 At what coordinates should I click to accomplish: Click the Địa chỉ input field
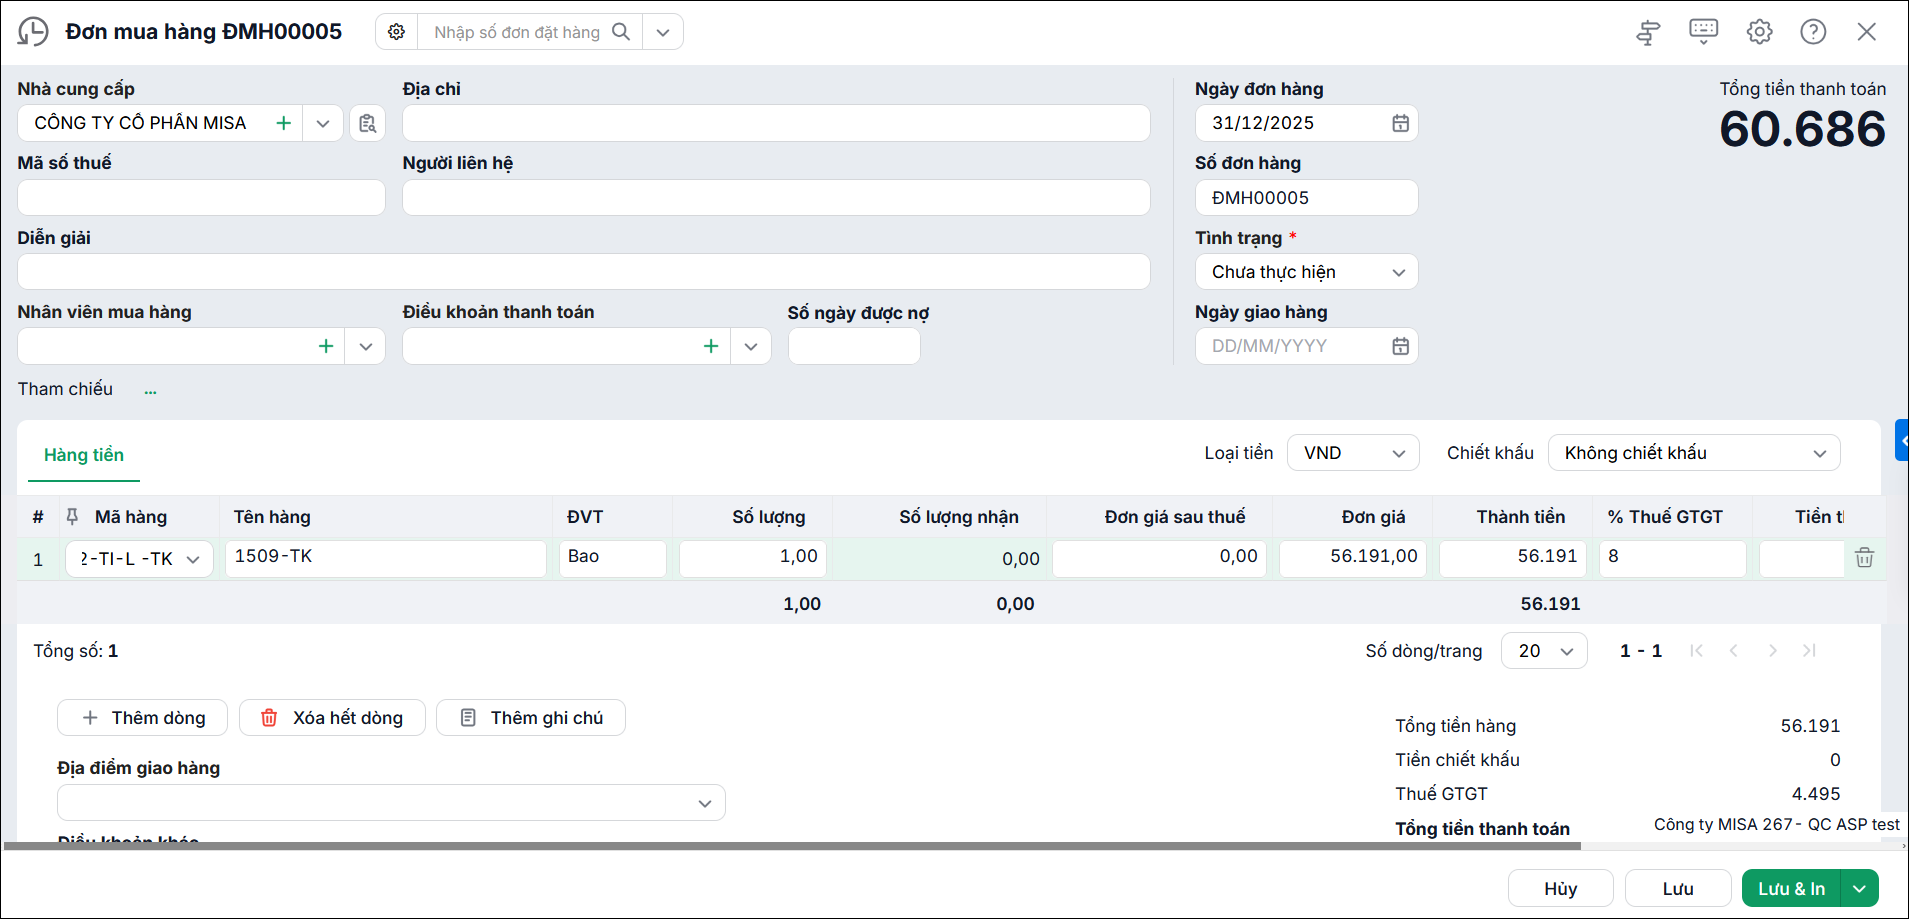(776, 123)
